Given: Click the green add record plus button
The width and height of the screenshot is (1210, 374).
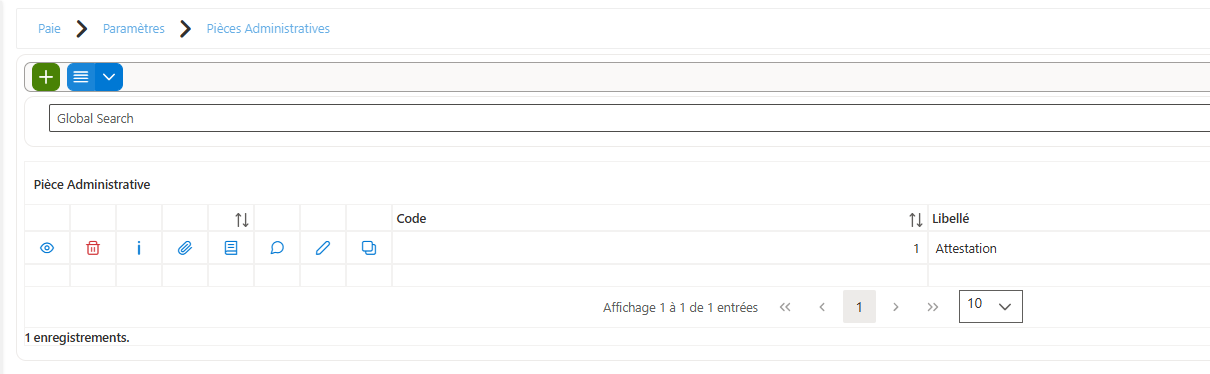Looking at the screenshot, I should pyautogui.click(x=46, y=77).
